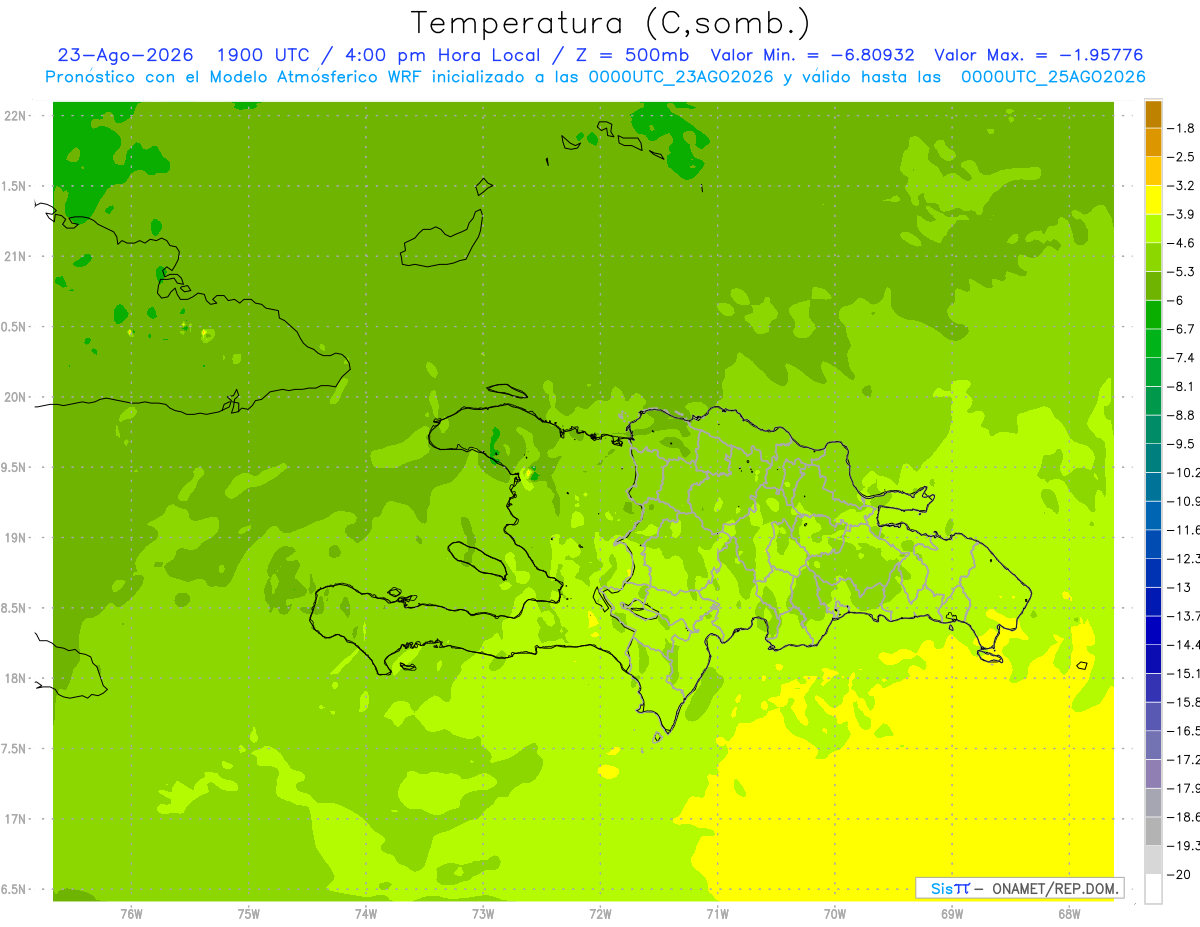This screenshot has height=927, width=1200.
Task: Click the 18N latitude axis label
Action: click(15, 678)
